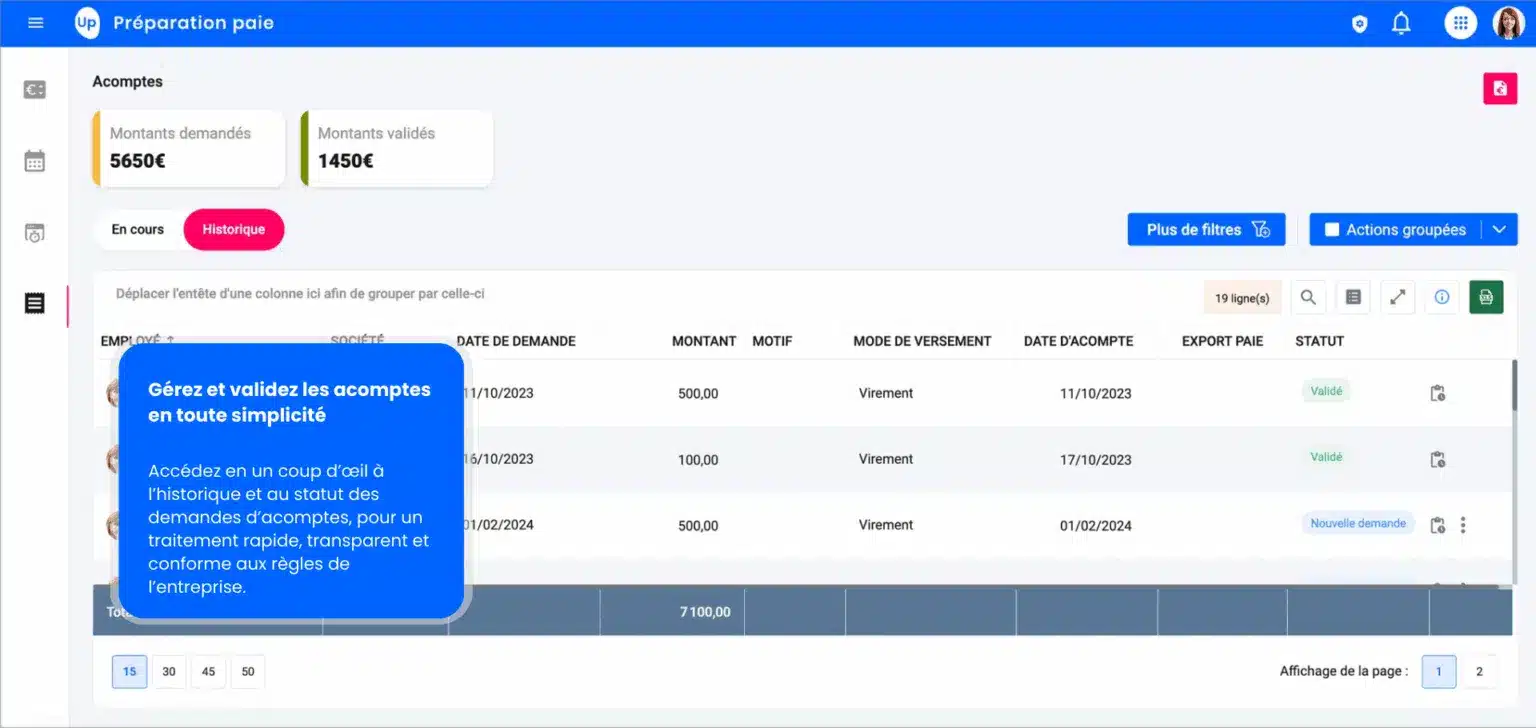Viewport: 1536px width, 728px height.
Task: Click the search magnifier icon in table toolbar
Action: tap(1308, 297)
